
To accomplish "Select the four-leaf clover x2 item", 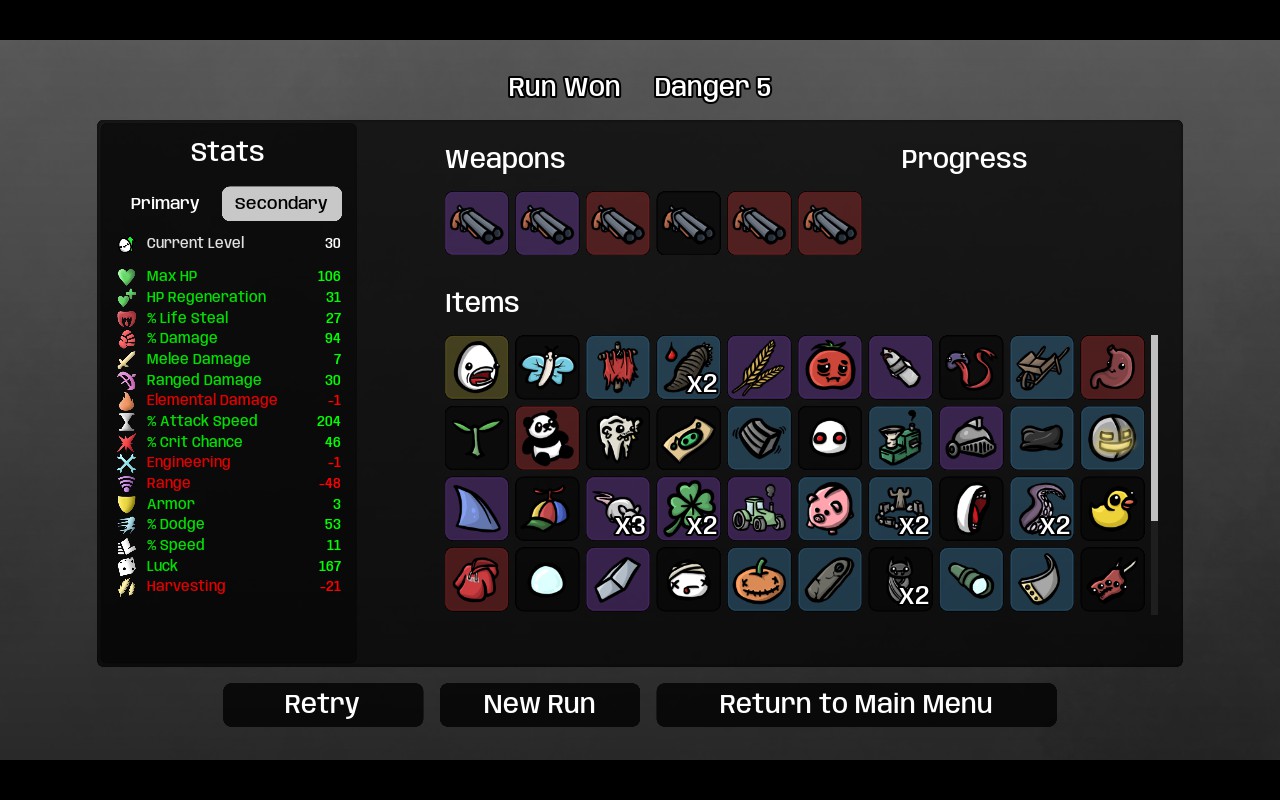I will coord(689,509).
